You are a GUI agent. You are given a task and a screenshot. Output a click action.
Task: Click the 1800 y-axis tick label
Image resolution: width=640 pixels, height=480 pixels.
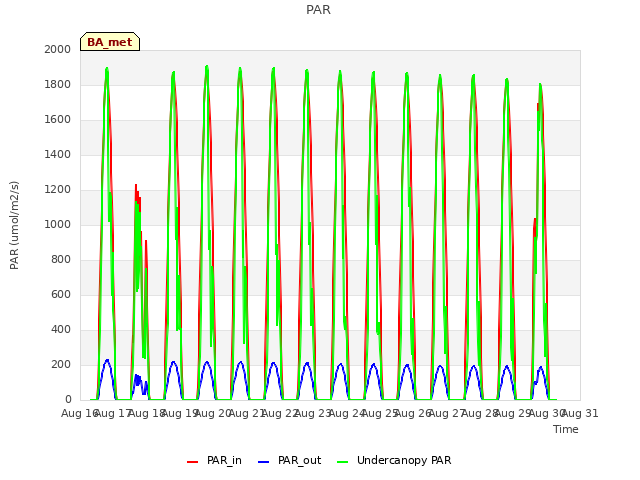coord(58,84)
